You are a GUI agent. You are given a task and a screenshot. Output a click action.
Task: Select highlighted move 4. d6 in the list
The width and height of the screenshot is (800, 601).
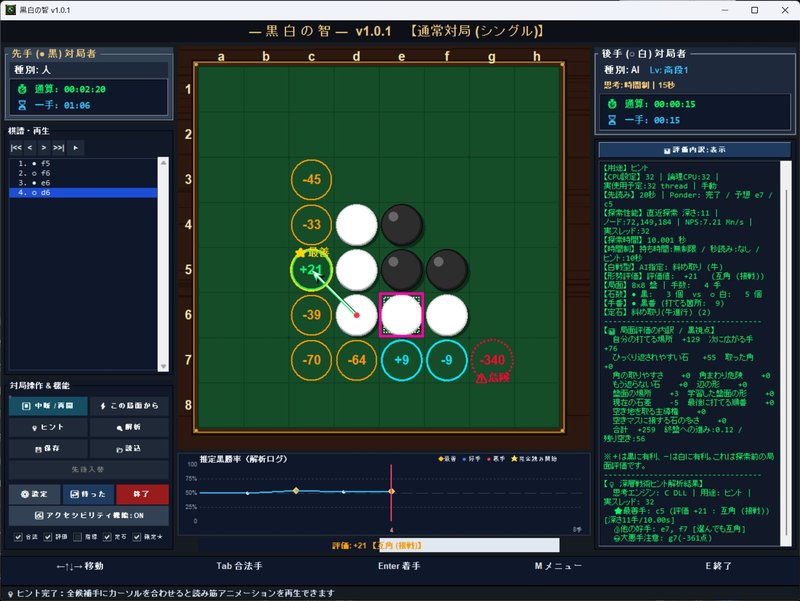[83, 193]
